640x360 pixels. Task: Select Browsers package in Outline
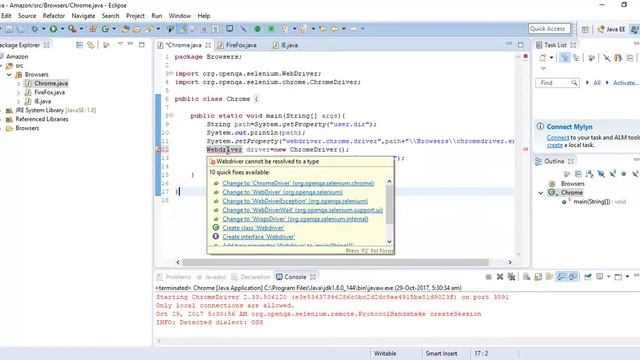[573, 184]
